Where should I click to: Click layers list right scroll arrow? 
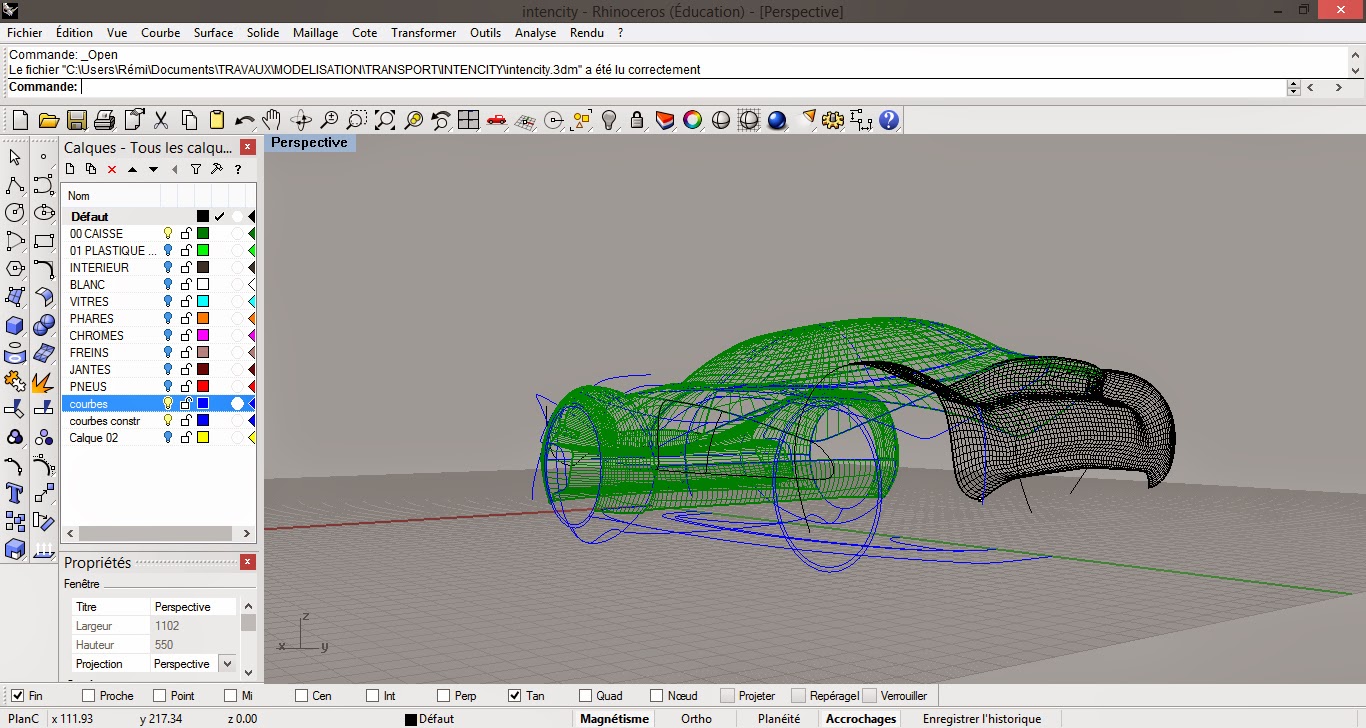[248, 534]
